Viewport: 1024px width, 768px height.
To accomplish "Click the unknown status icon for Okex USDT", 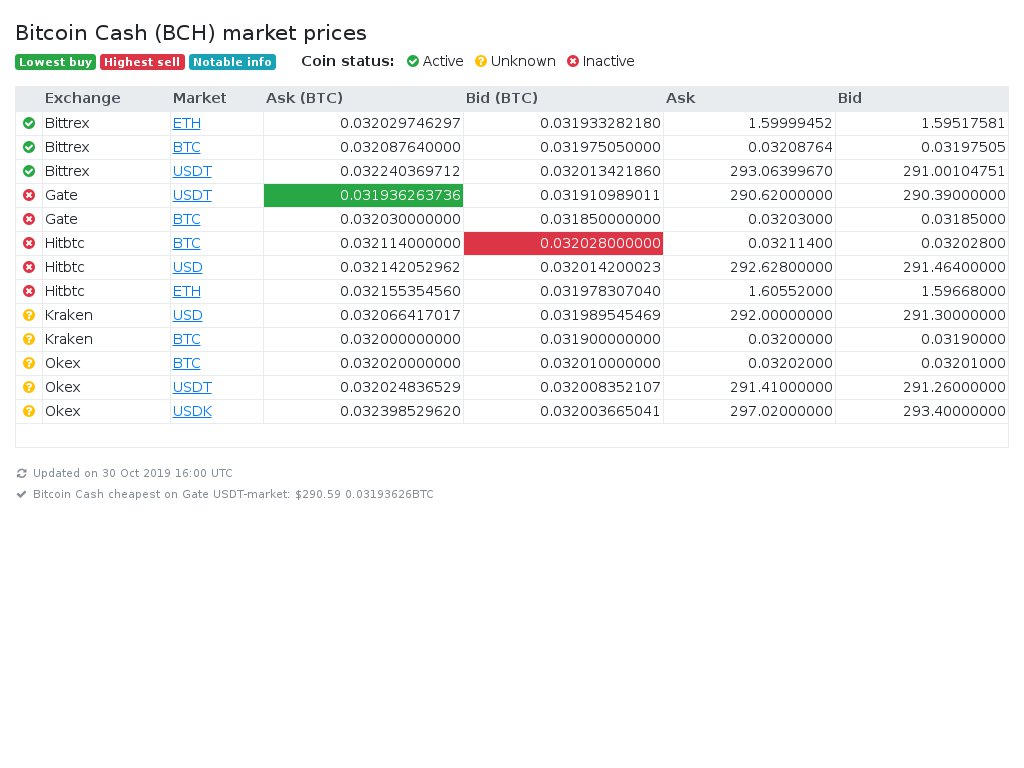I will point(29,387).
